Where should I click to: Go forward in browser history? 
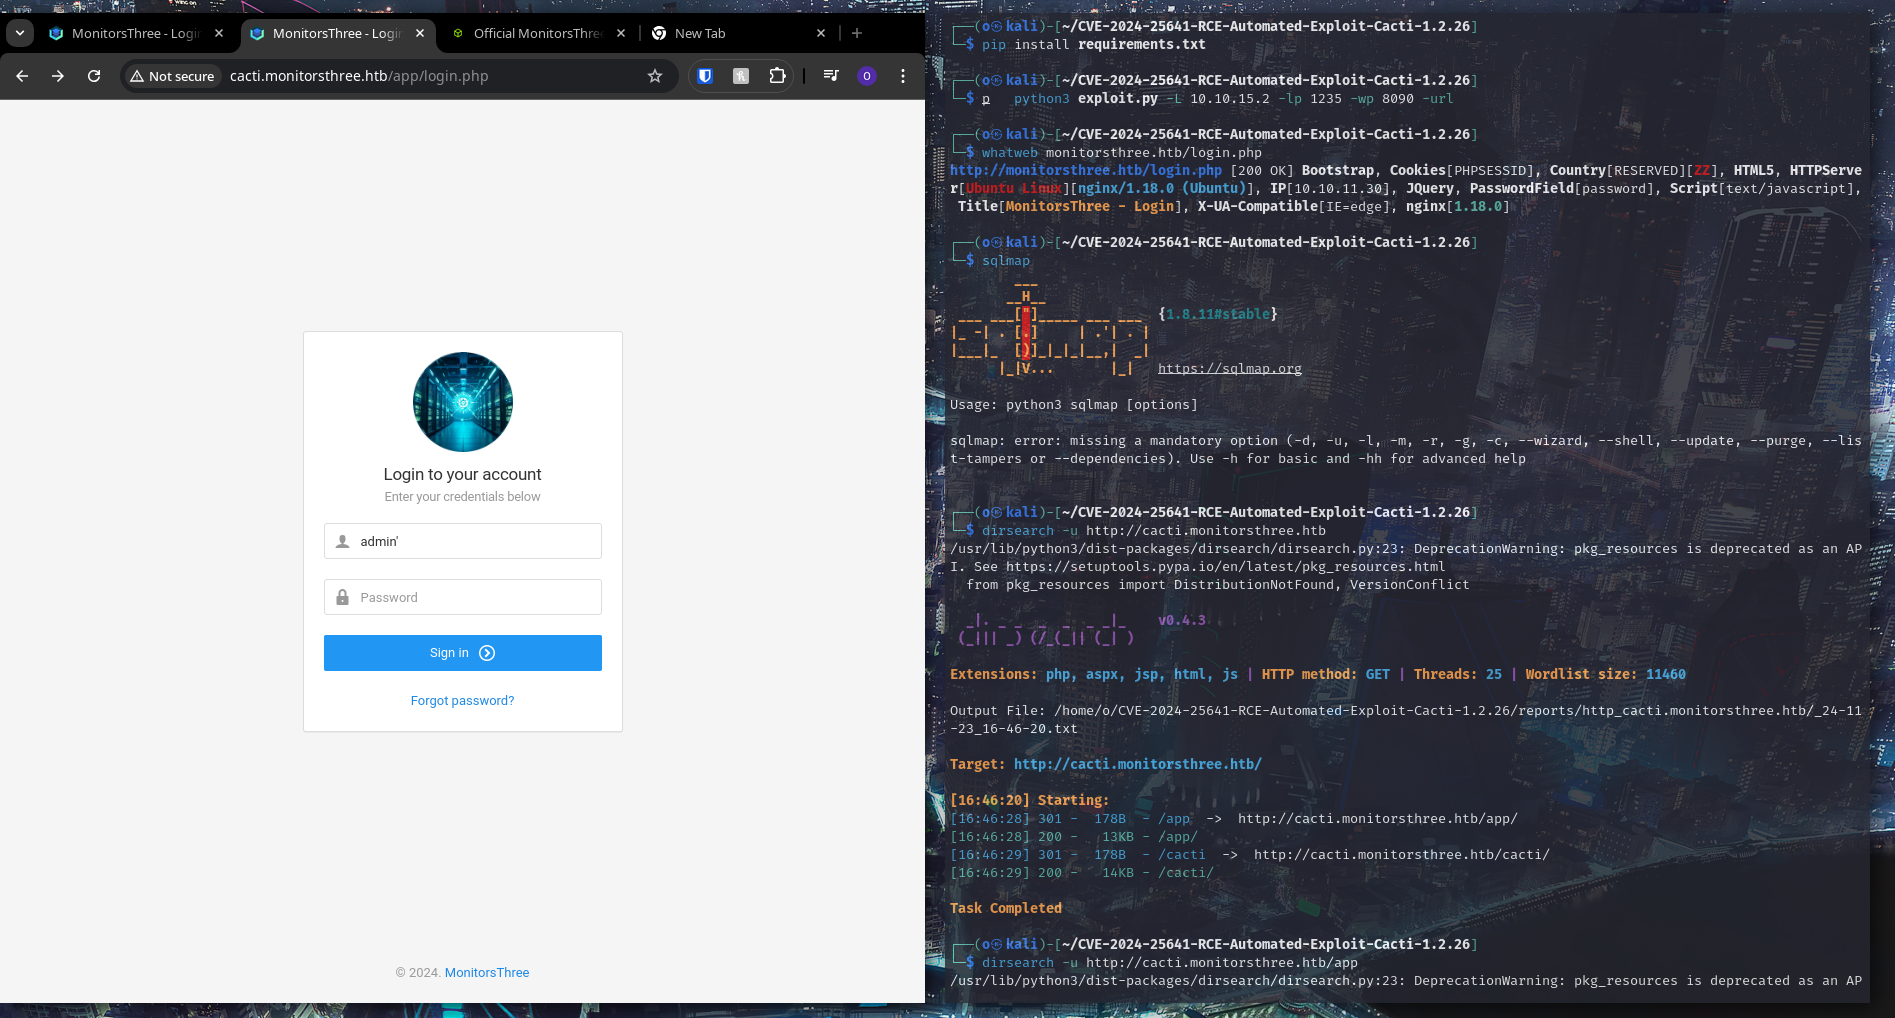(58, 76)
